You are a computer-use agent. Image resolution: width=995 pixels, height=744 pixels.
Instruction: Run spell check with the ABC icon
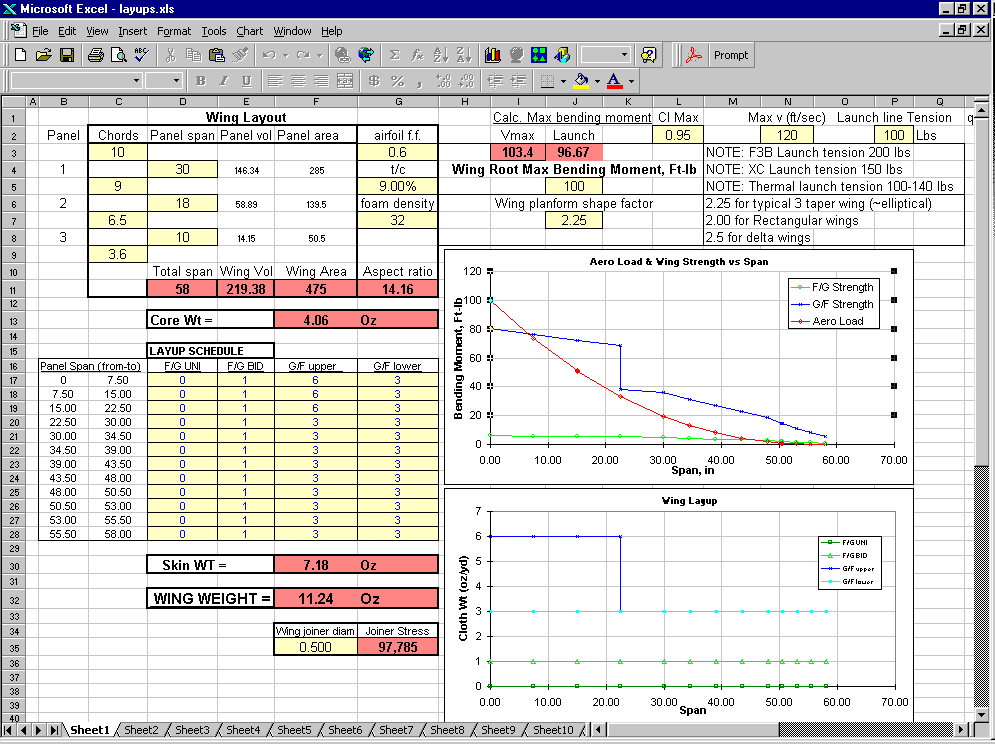coord(141,56)
